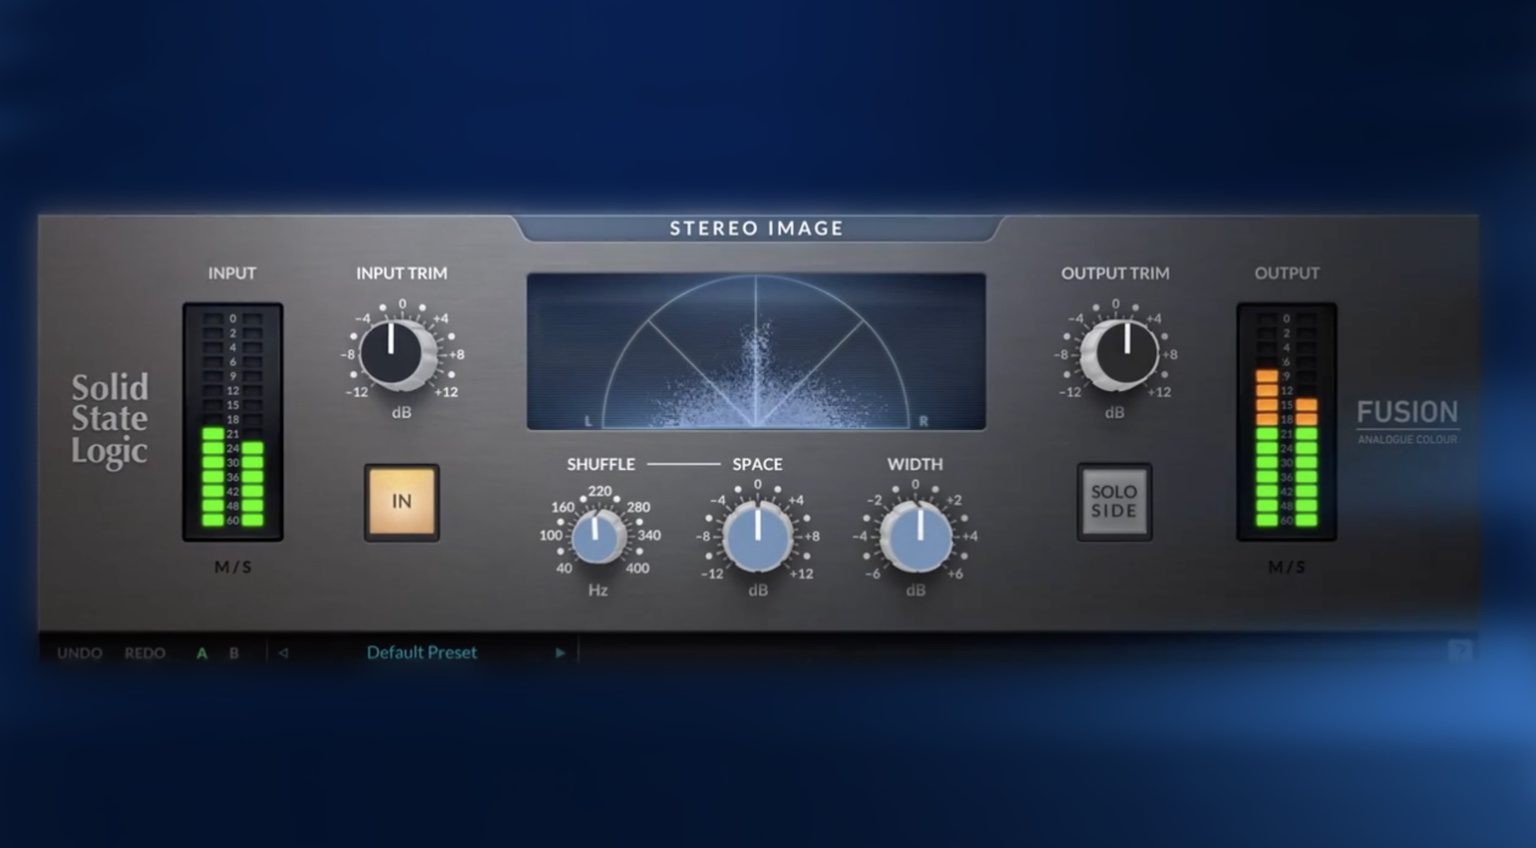Select the B comparison slot
The width and height of the screenshot is (1536, 848).
click(x=234, y=653)
